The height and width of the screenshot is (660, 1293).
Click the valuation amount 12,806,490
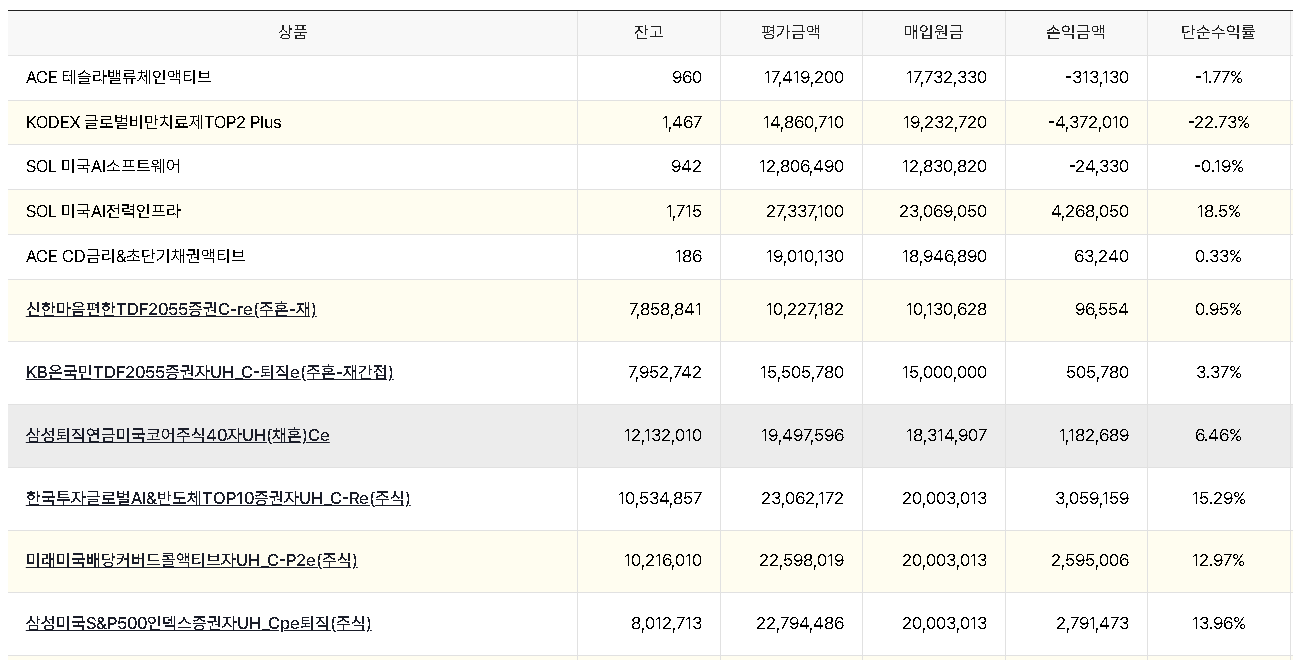click(x=802, y=166)
